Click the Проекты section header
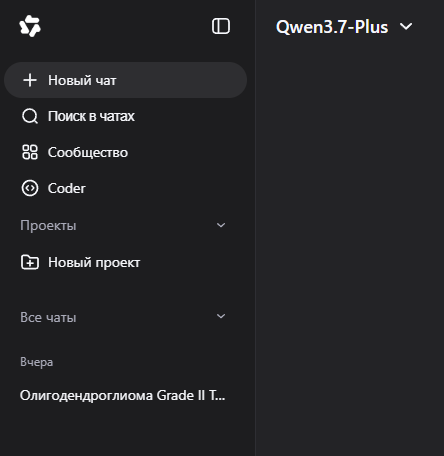 tap(48, 226)
